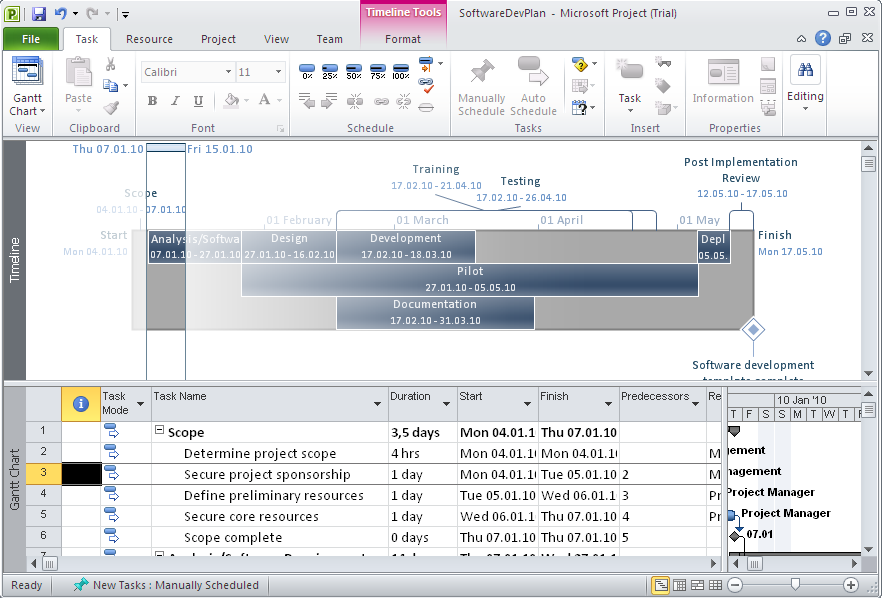Zoom in with the plus button
This screenshot has height=598, width=882.
(x=851, y=584)
